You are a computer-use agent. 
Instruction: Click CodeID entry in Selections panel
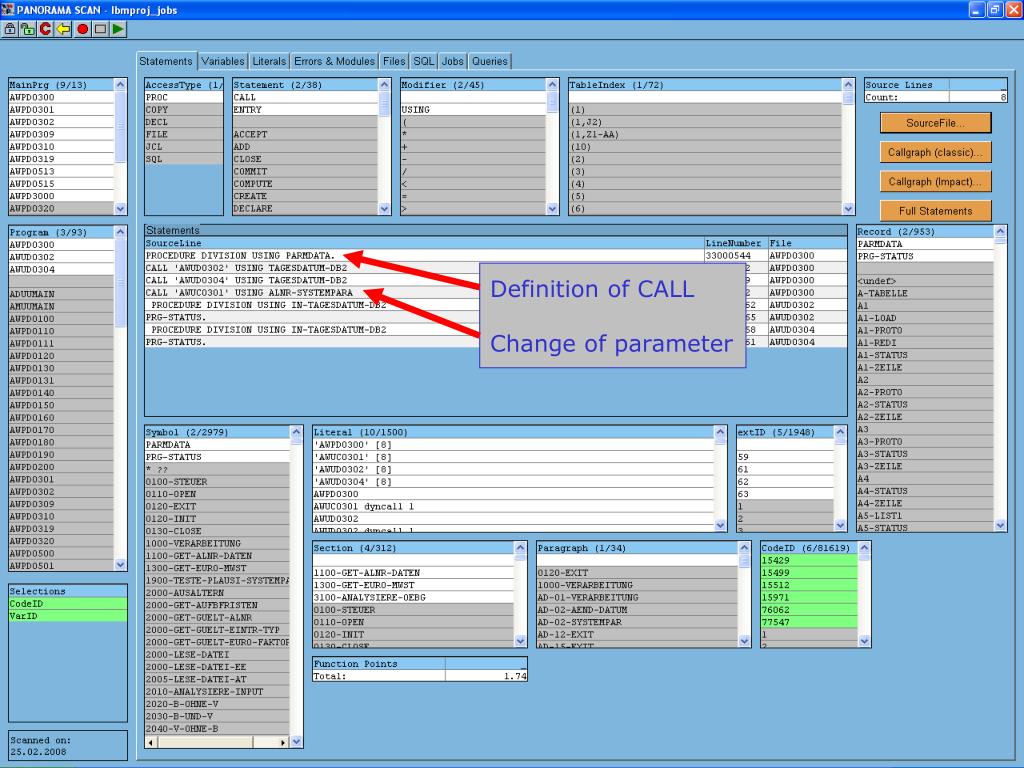67,603
